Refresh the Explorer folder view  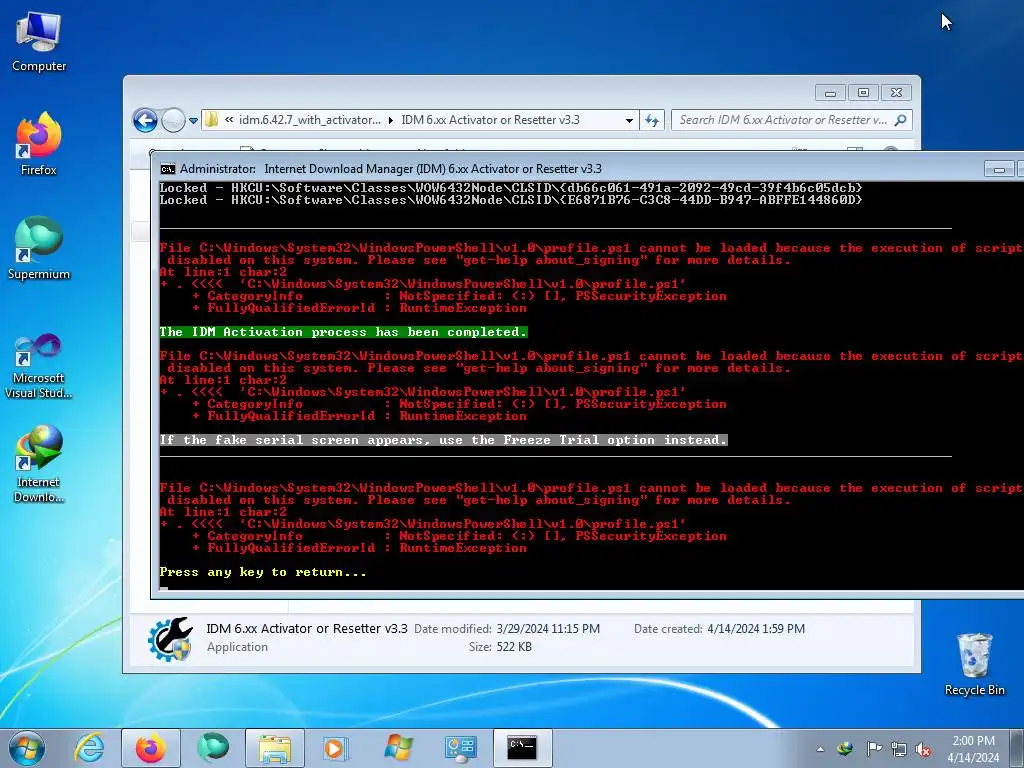point(652,120)
